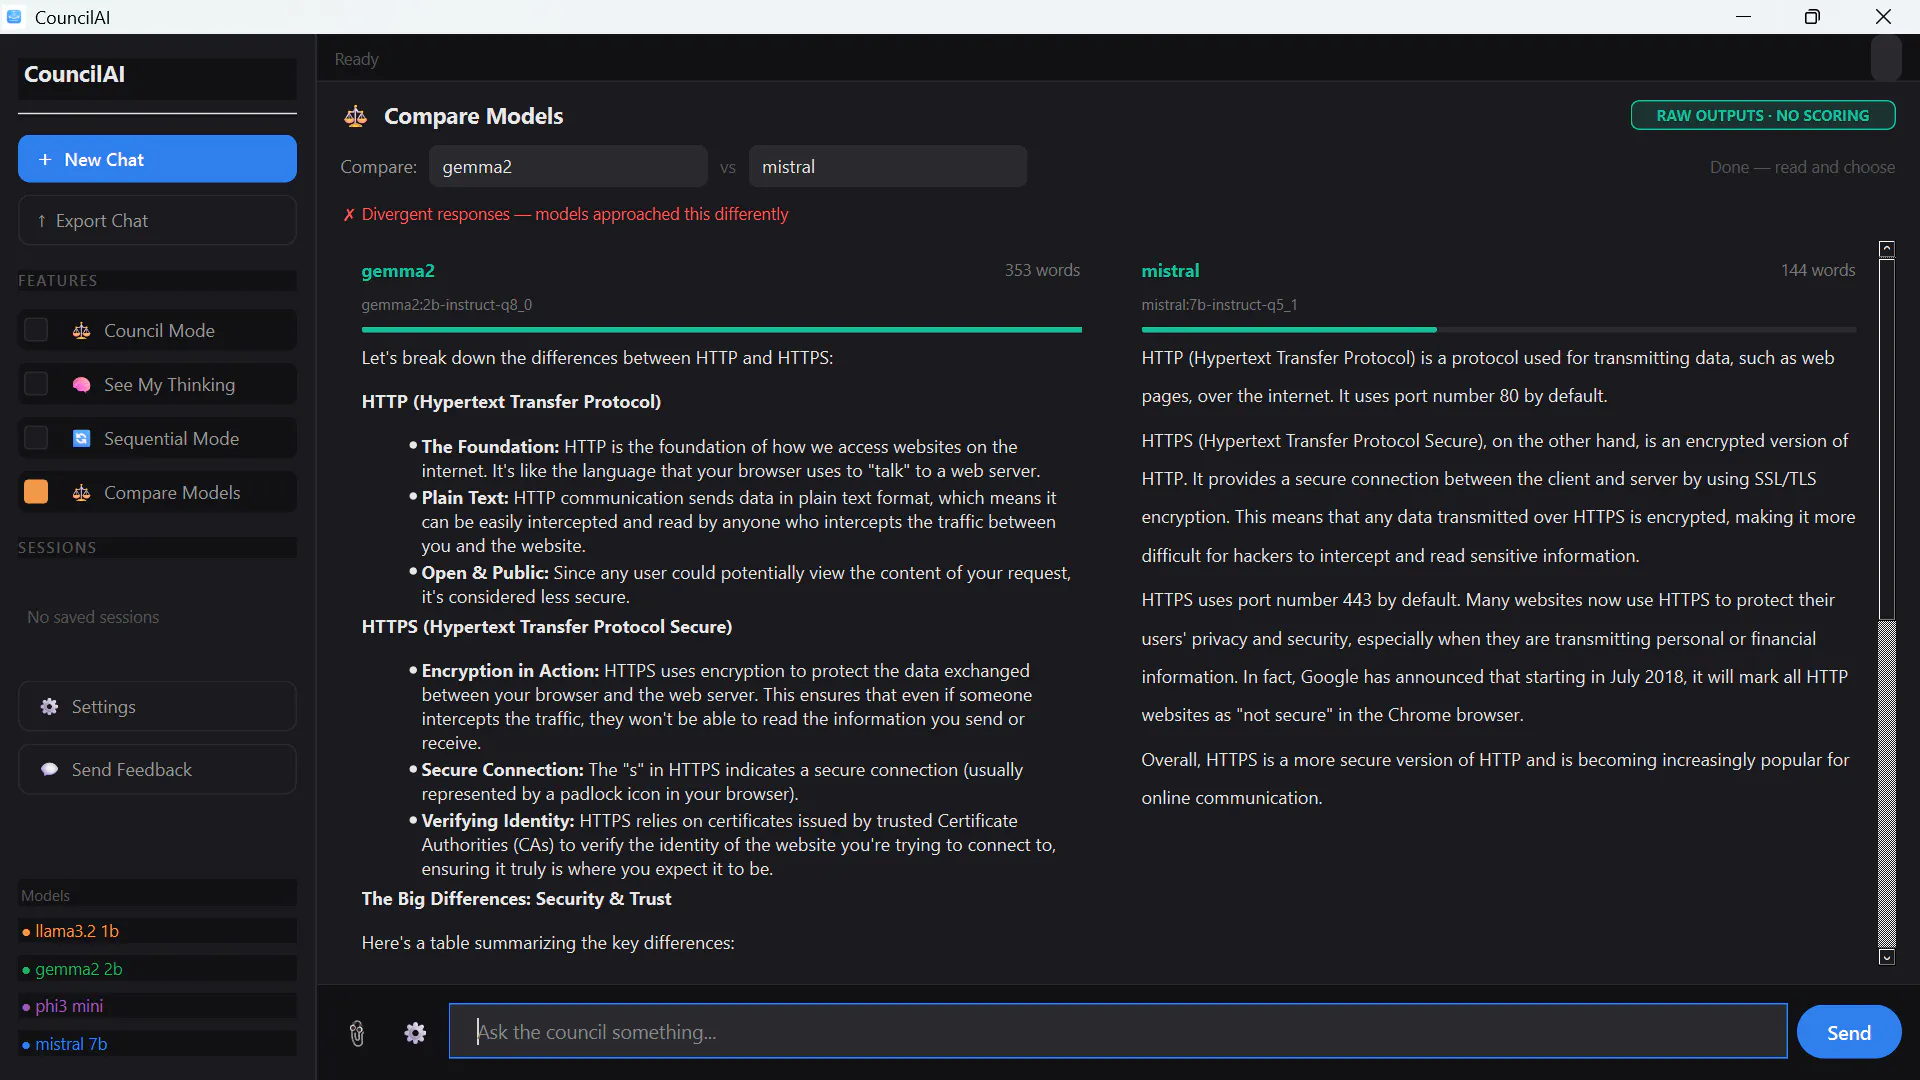
Task: Click the mistral response heading
Action: [1170, 271]
